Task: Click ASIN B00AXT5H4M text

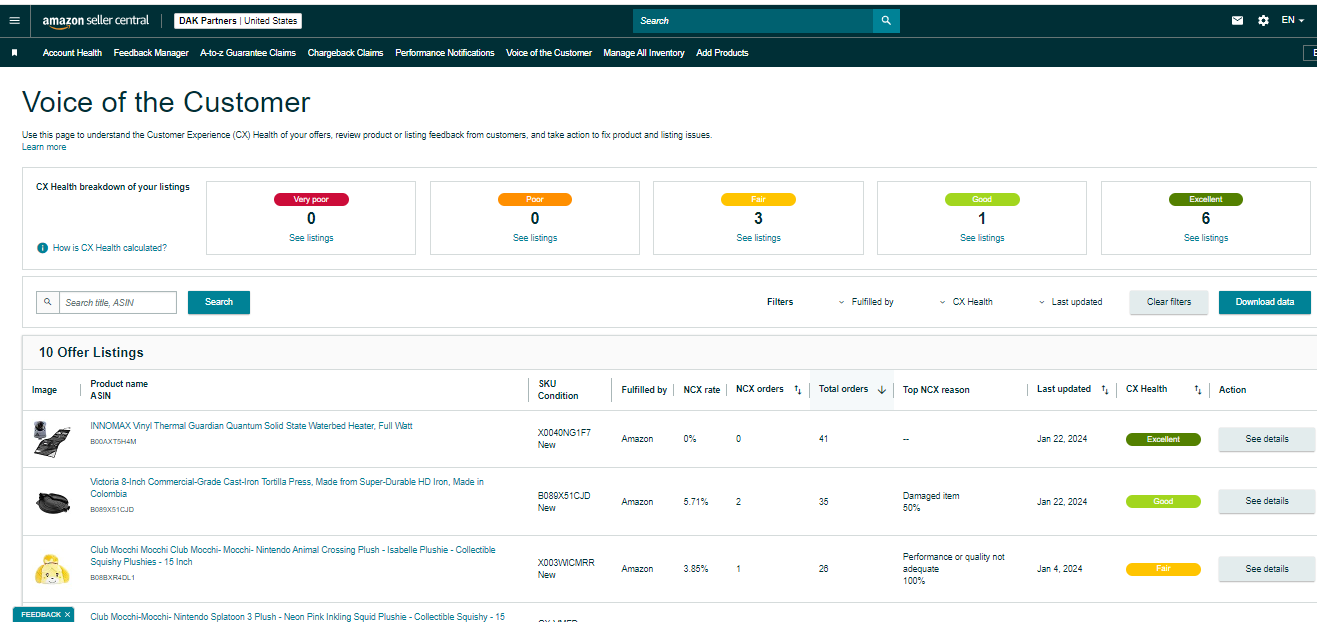Action: pyautogui.click(x=113, y=441)
